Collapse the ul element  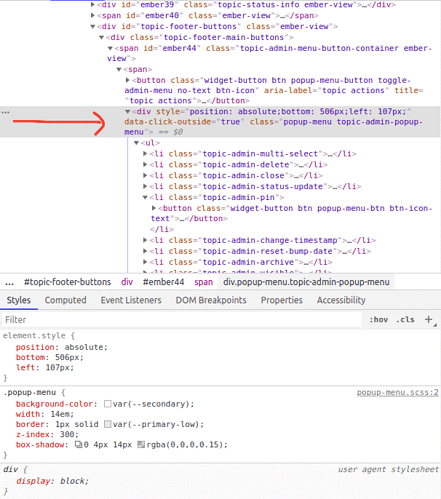point(136,143)
